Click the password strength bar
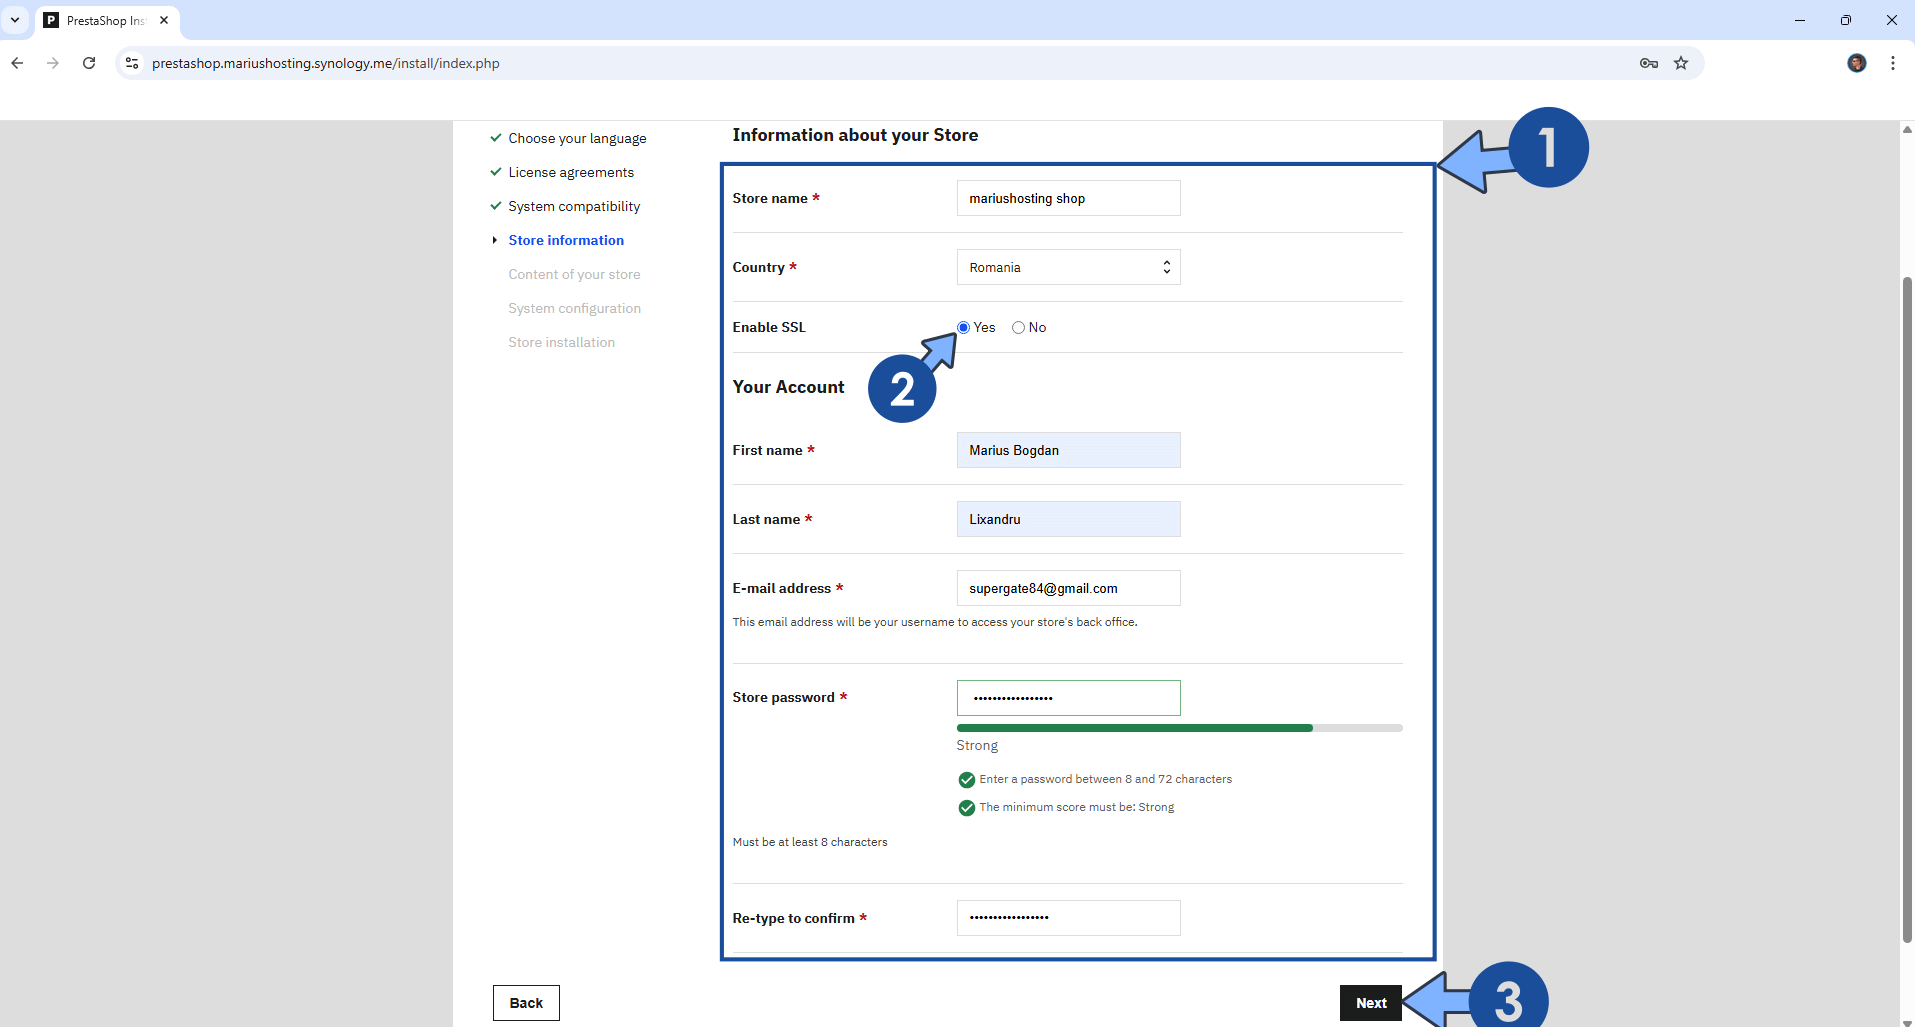The height and width of the screenshot is (1027, 1915). coord(1178,728)
